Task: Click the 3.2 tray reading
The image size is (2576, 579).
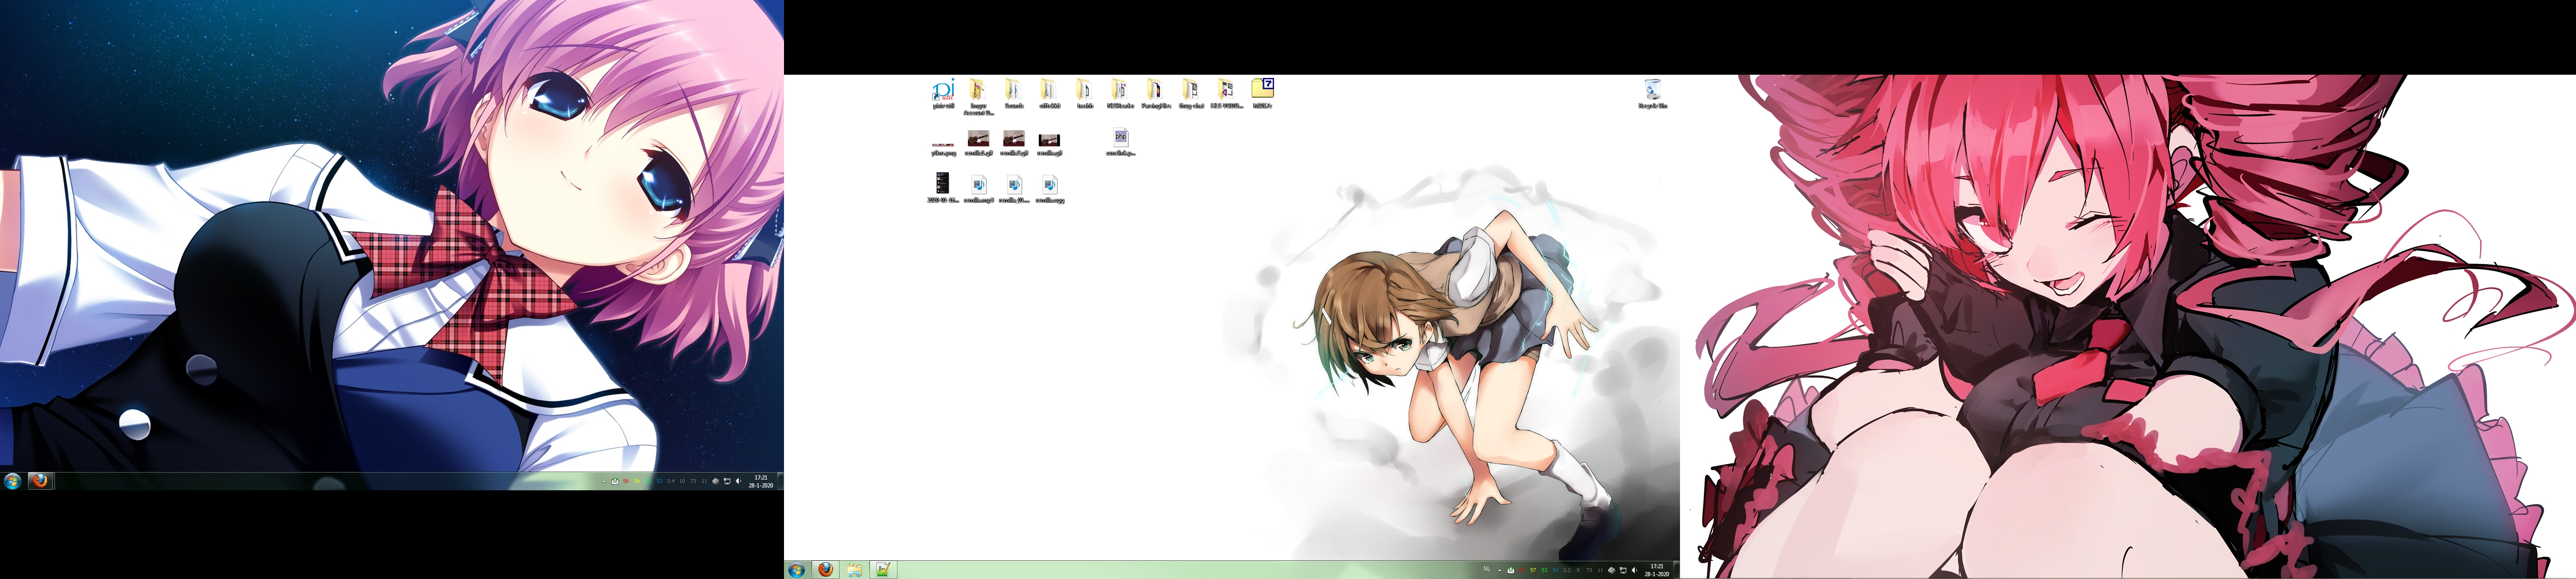Action: [x=1567, y=570]
